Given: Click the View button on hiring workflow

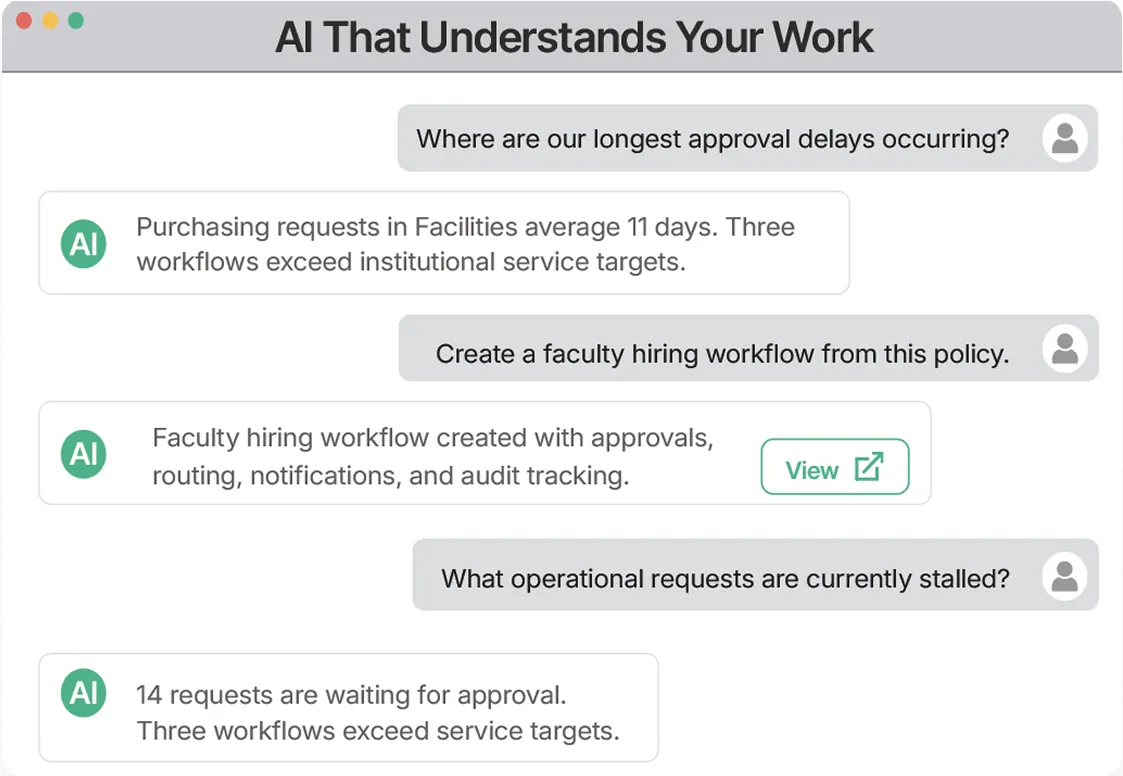Looking at the screenshot, I should click(x=834, y=467).
